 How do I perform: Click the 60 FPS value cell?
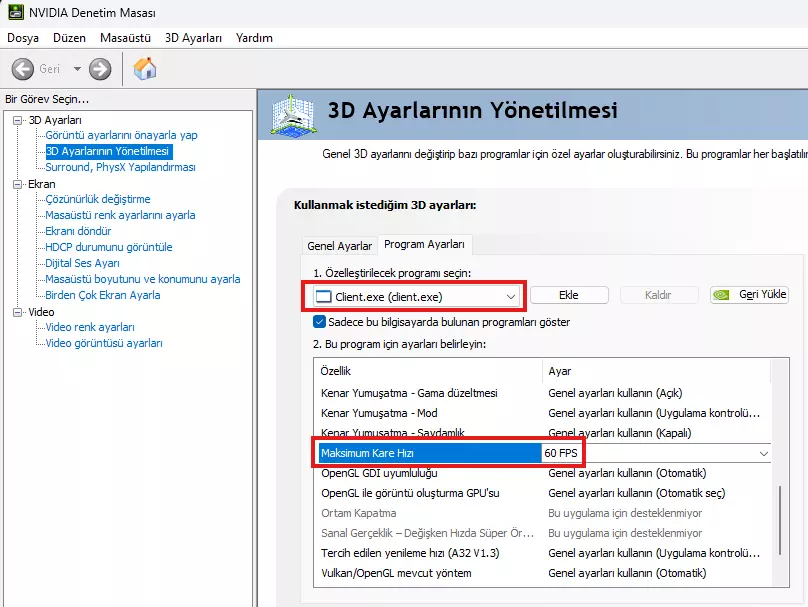tap(561, 453)
